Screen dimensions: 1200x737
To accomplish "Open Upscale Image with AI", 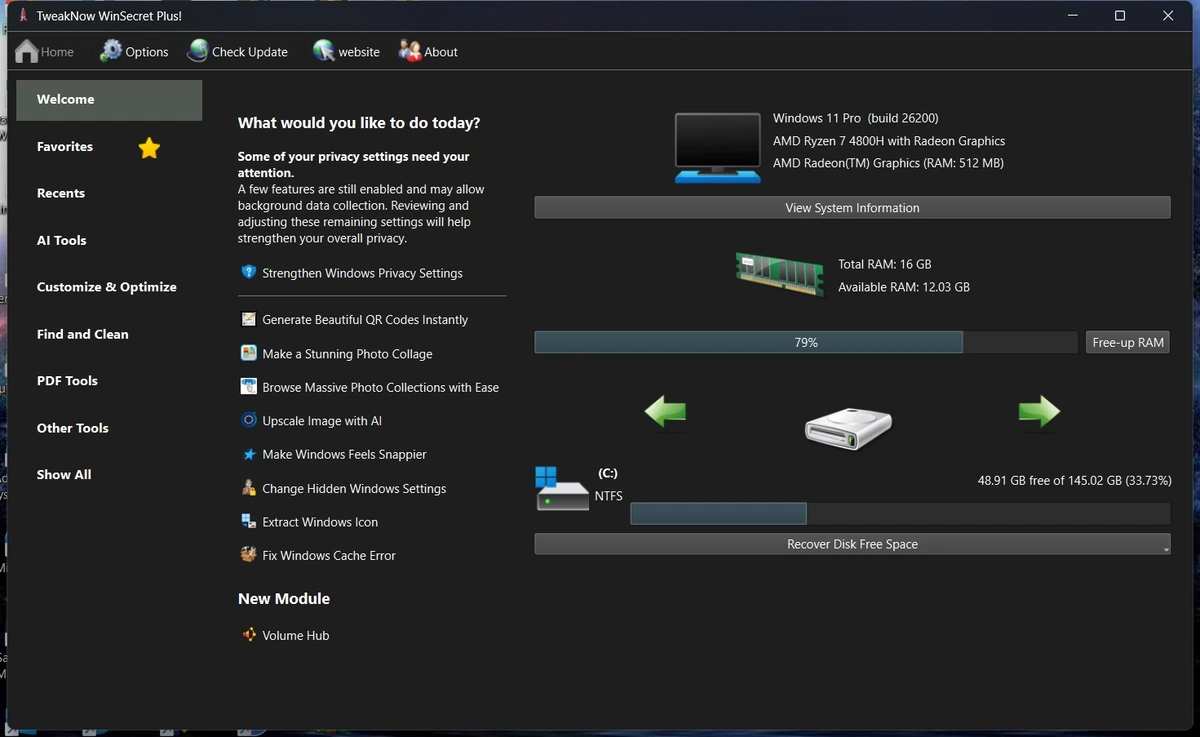I will pos(322,421).
